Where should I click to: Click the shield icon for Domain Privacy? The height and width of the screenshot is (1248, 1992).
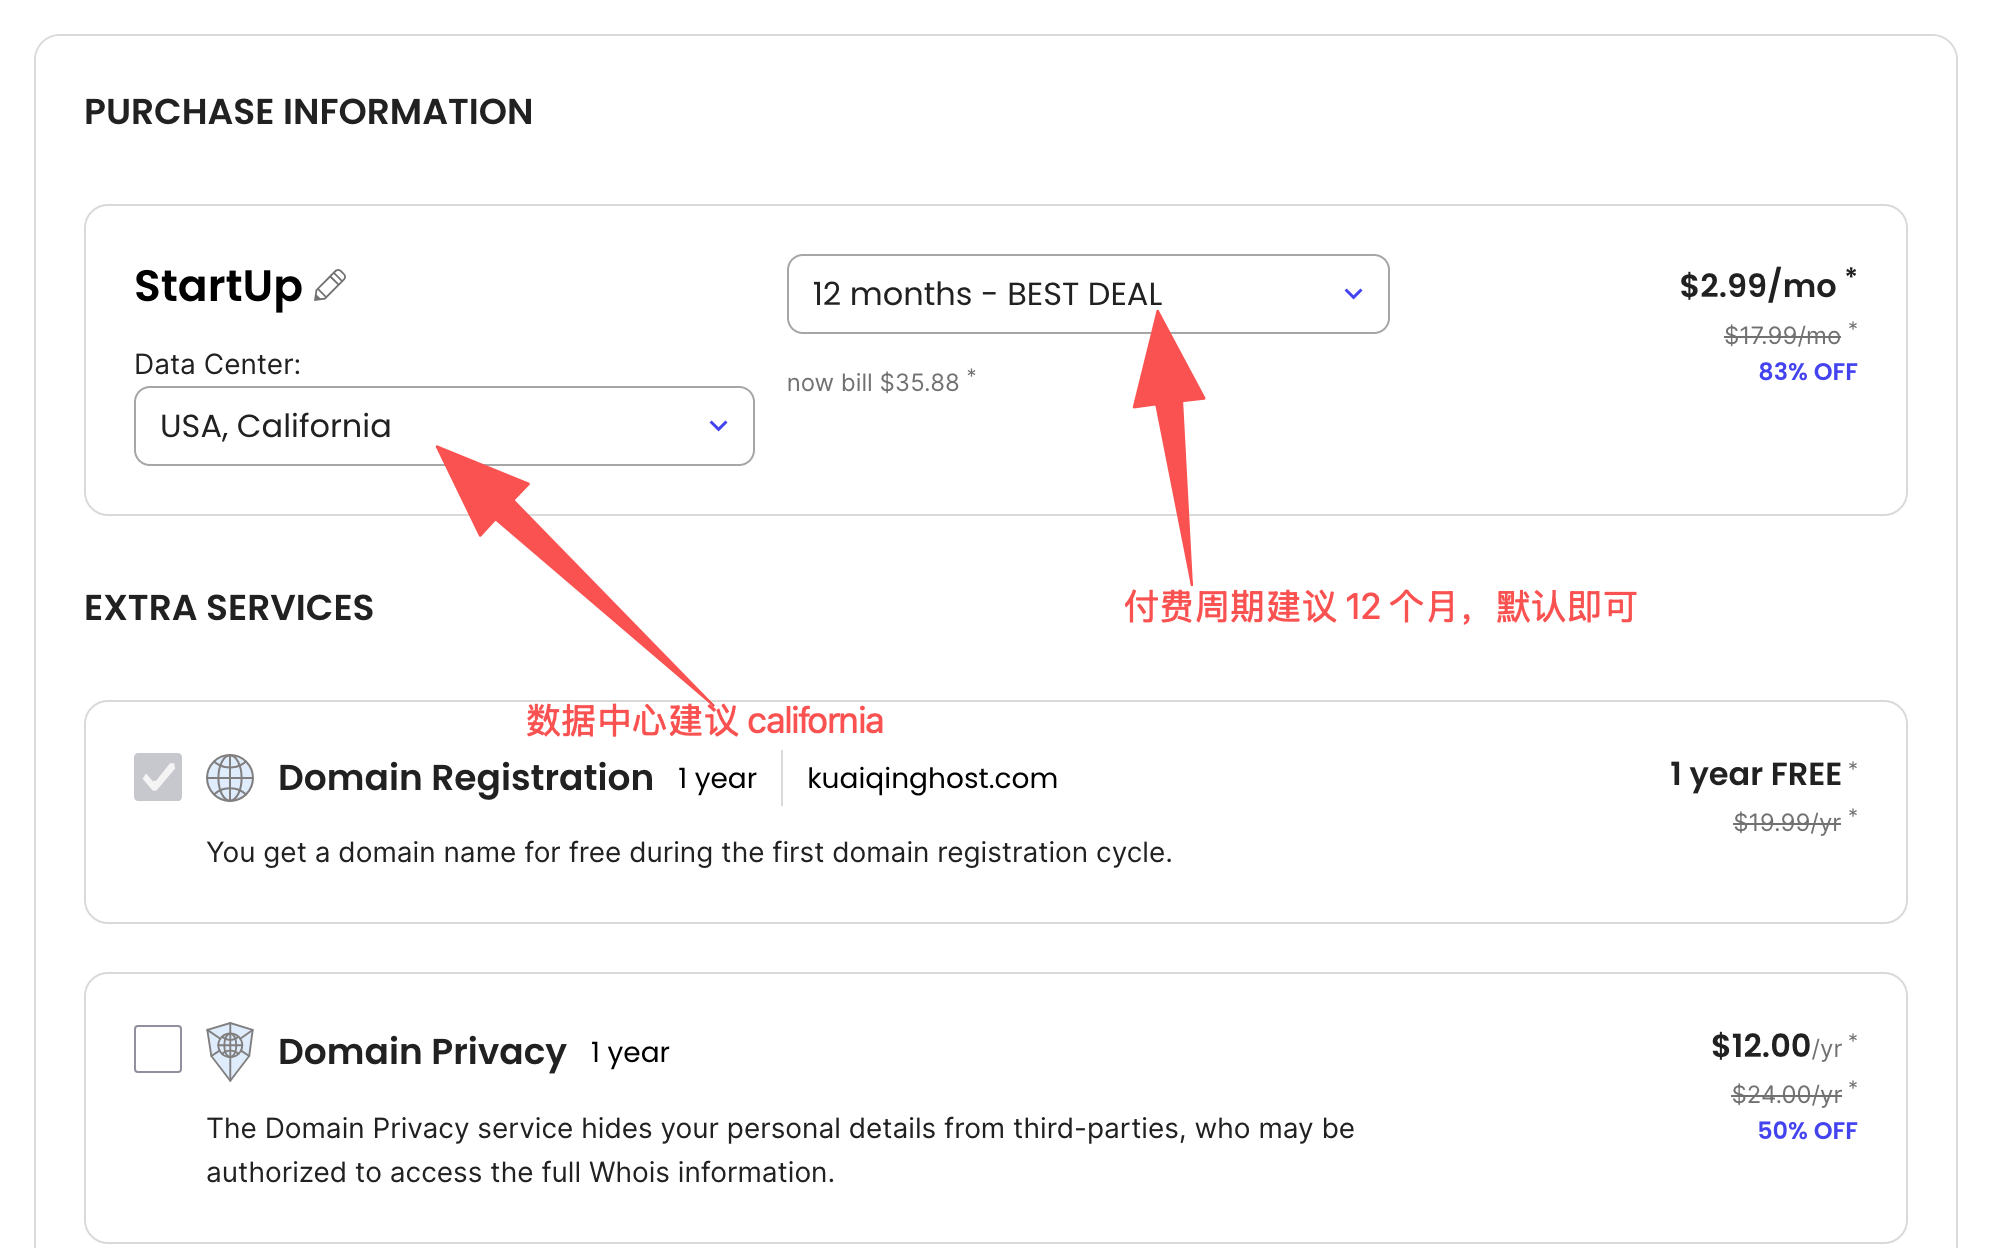[x=230, y=1050]
